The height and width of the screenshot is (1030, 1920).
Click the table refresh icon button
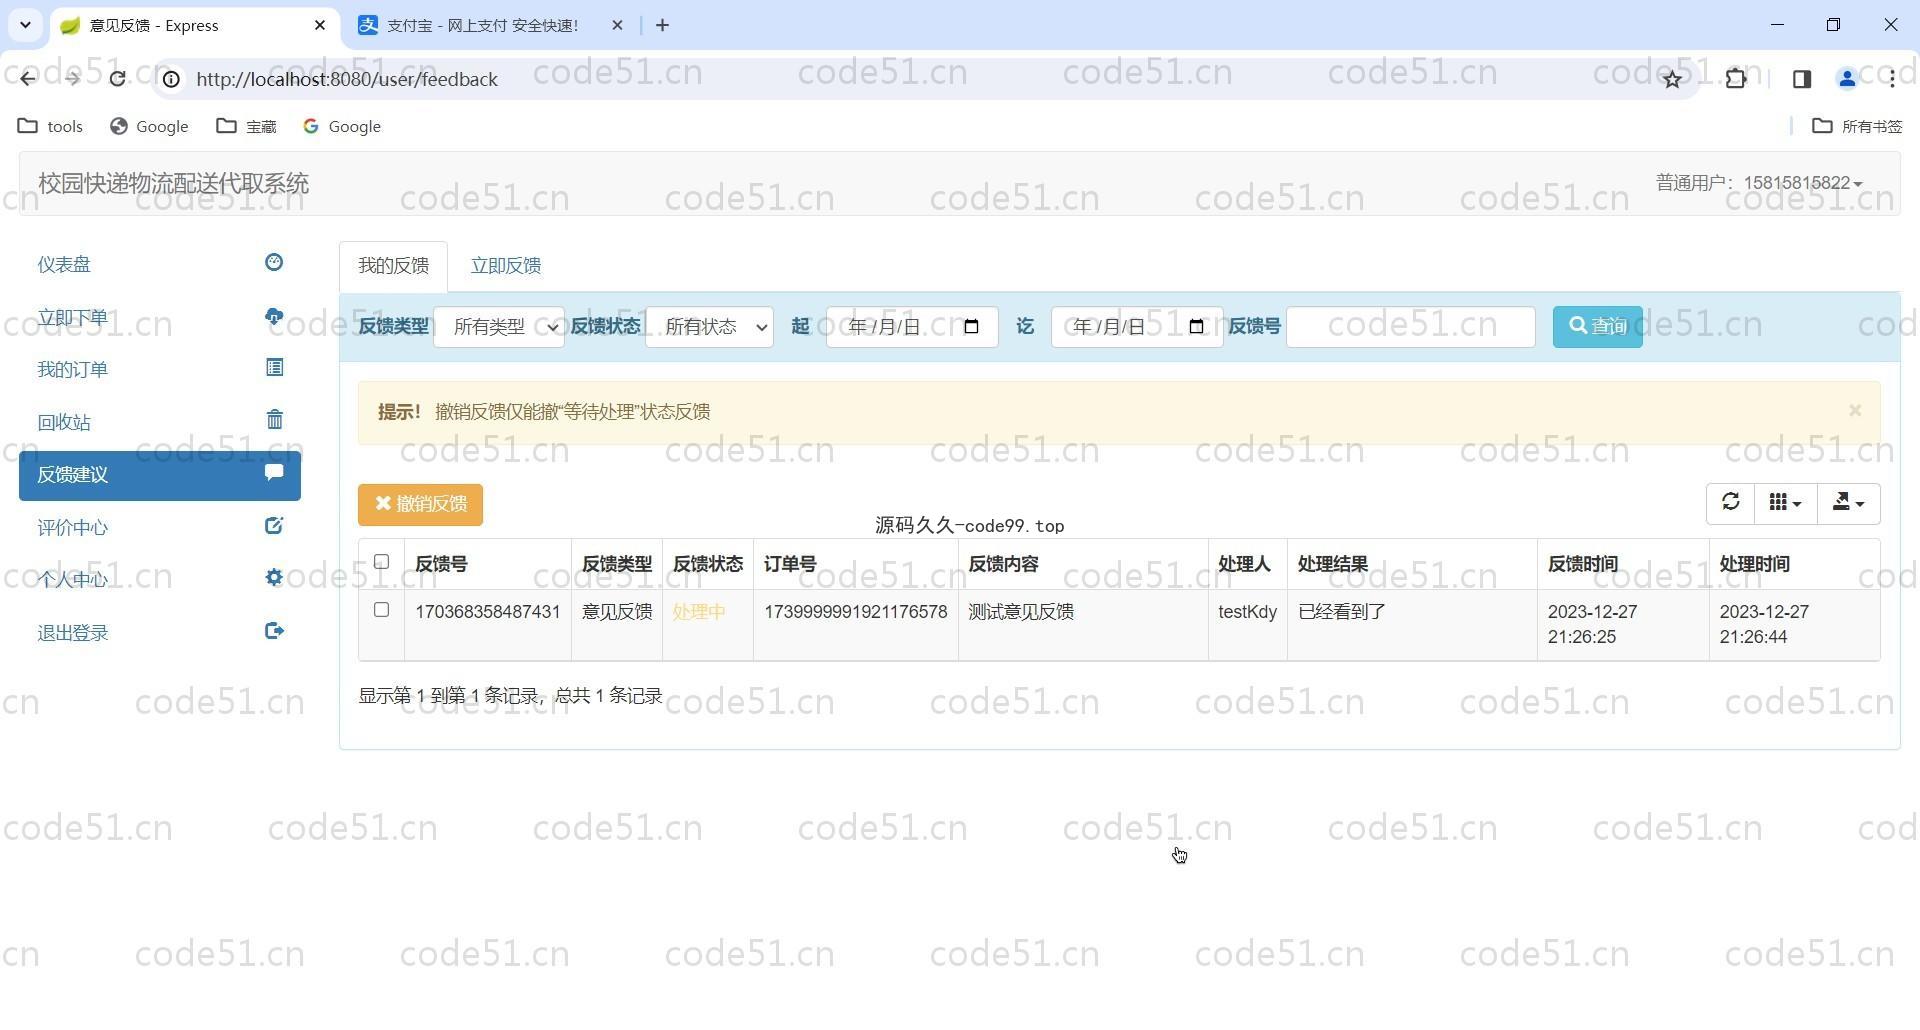click(x=1730, y=503)
